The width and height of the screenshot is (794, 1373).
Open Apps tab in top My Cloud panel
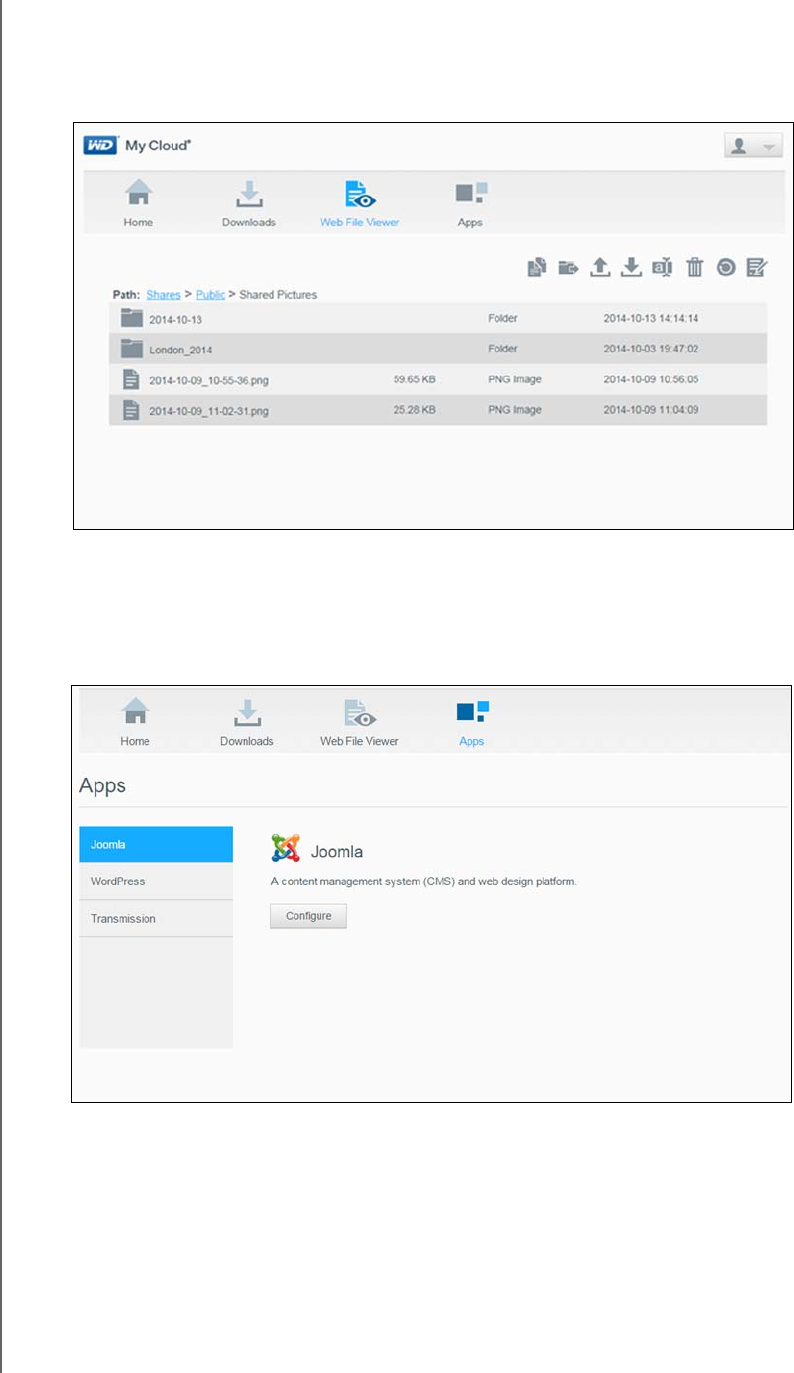[470, 204]
